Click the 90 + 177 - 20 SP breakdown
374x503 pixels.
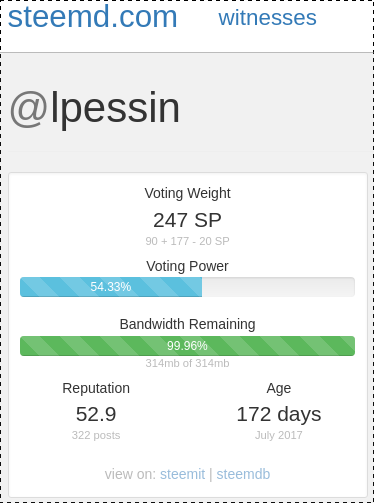click(x=187, y=241)
